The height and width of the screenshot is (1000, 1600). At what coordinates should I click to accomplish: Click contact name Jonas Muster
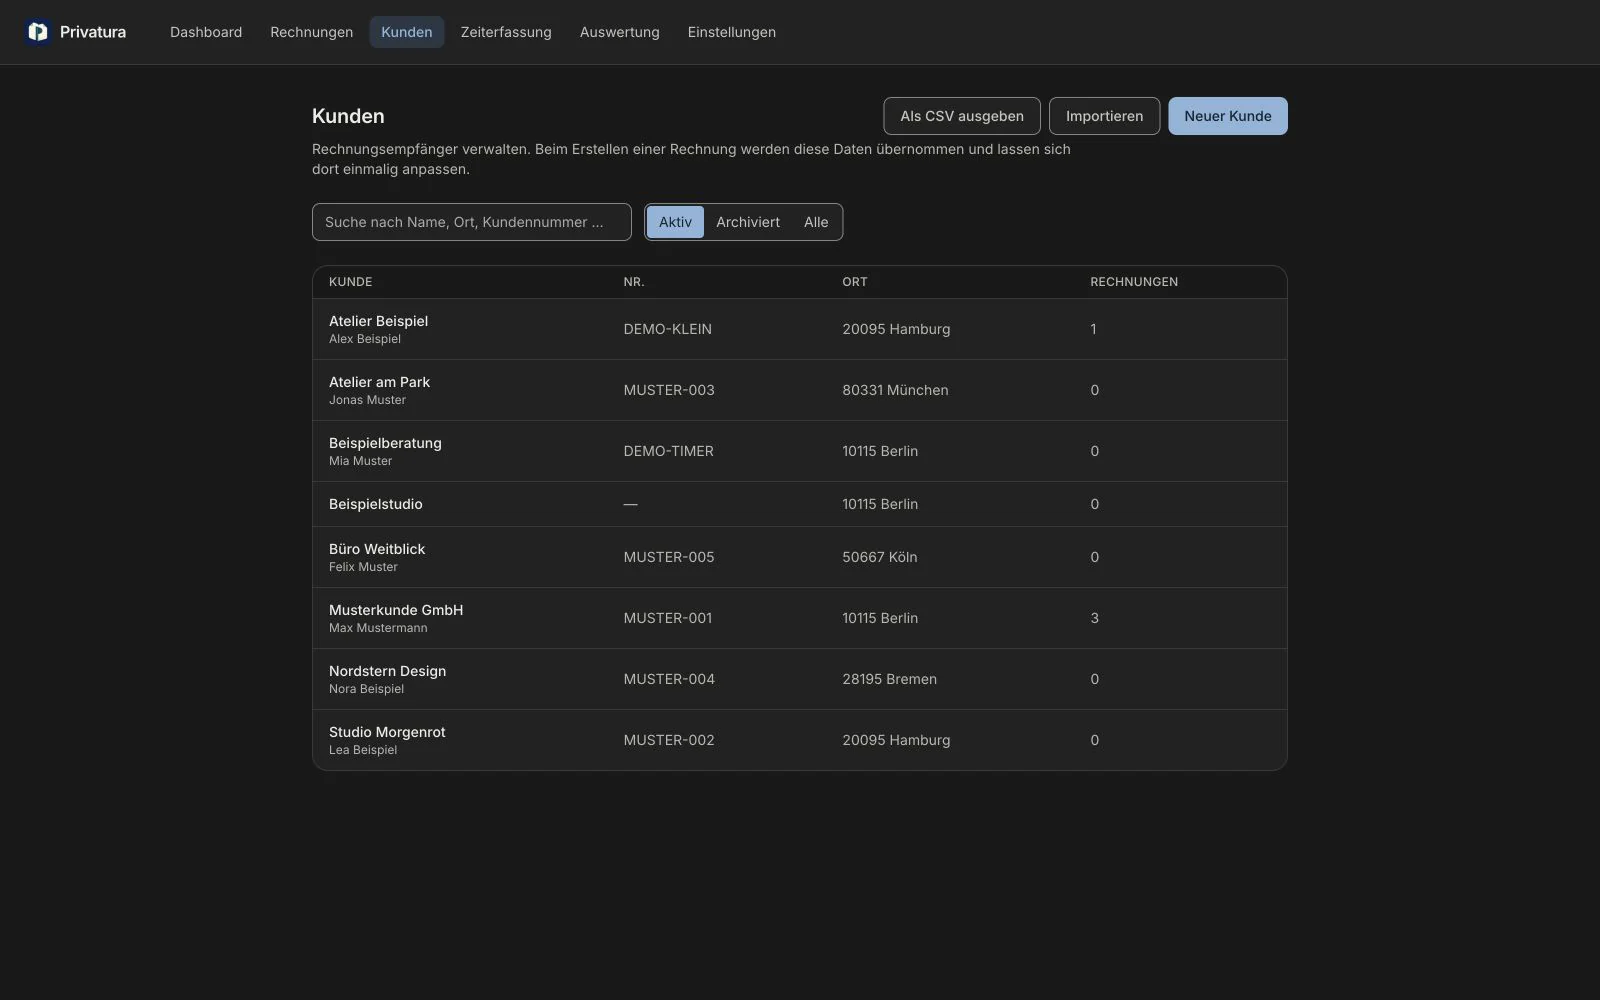(x=368, y=400)
